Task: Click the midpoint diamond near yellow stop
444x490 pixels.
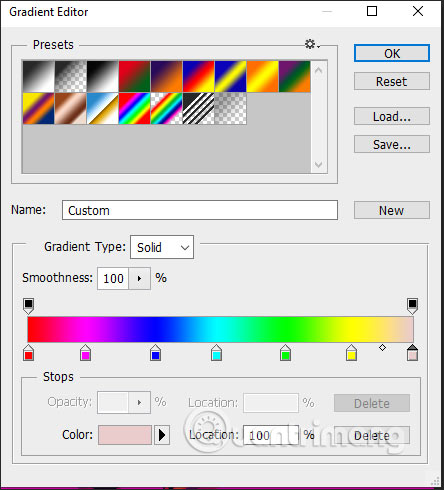Action: 382,348
